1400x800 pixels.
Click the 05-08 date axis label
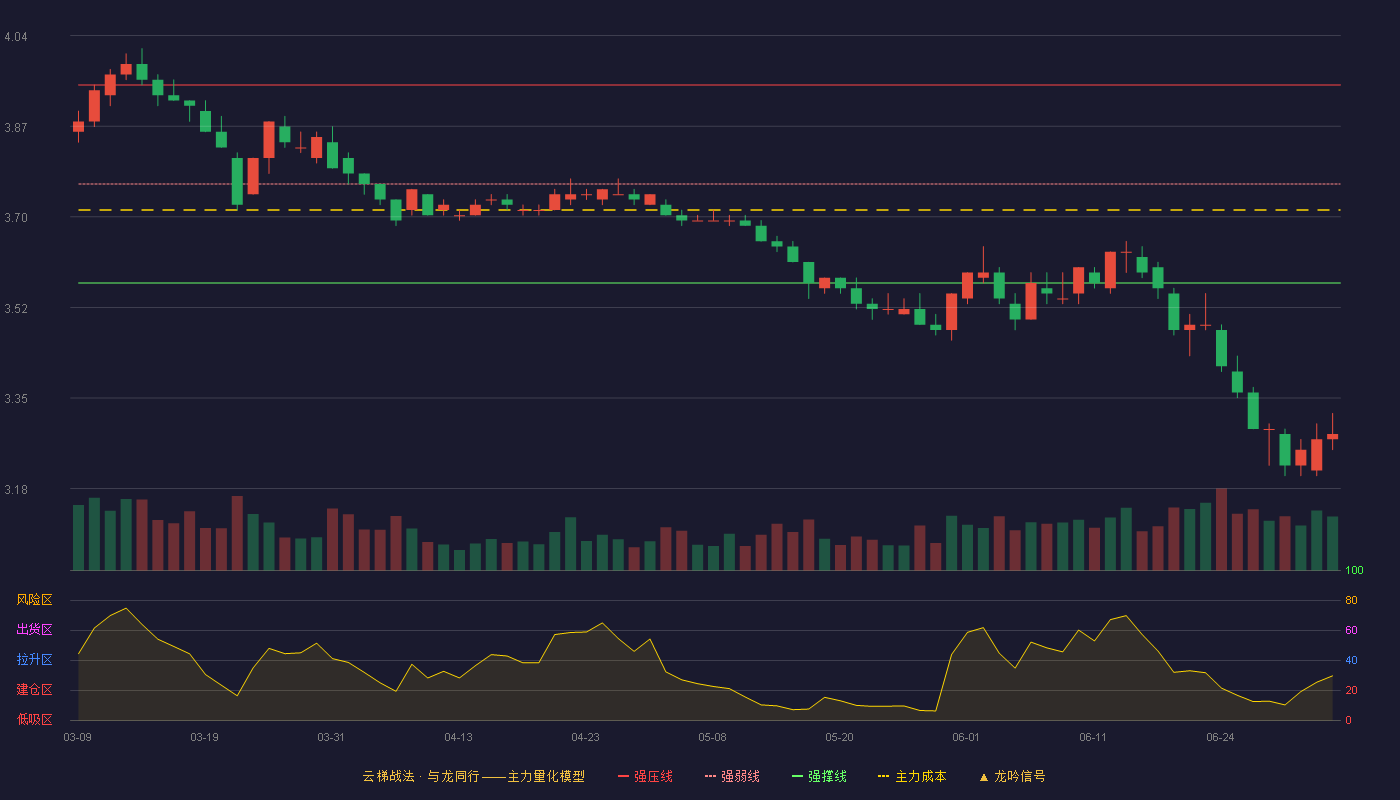712,737
